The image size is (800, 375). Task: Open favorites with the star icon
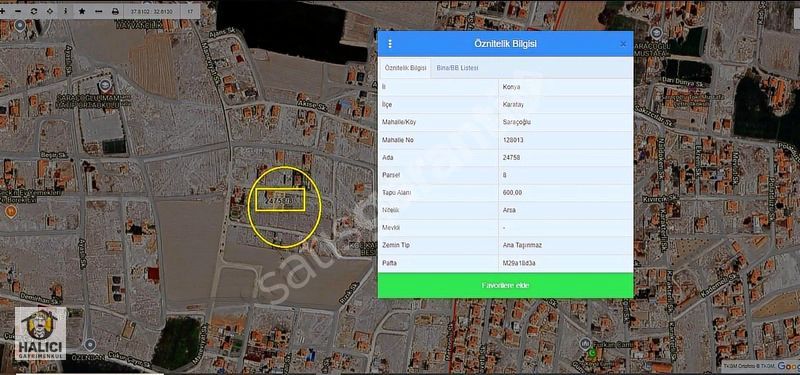82,11
